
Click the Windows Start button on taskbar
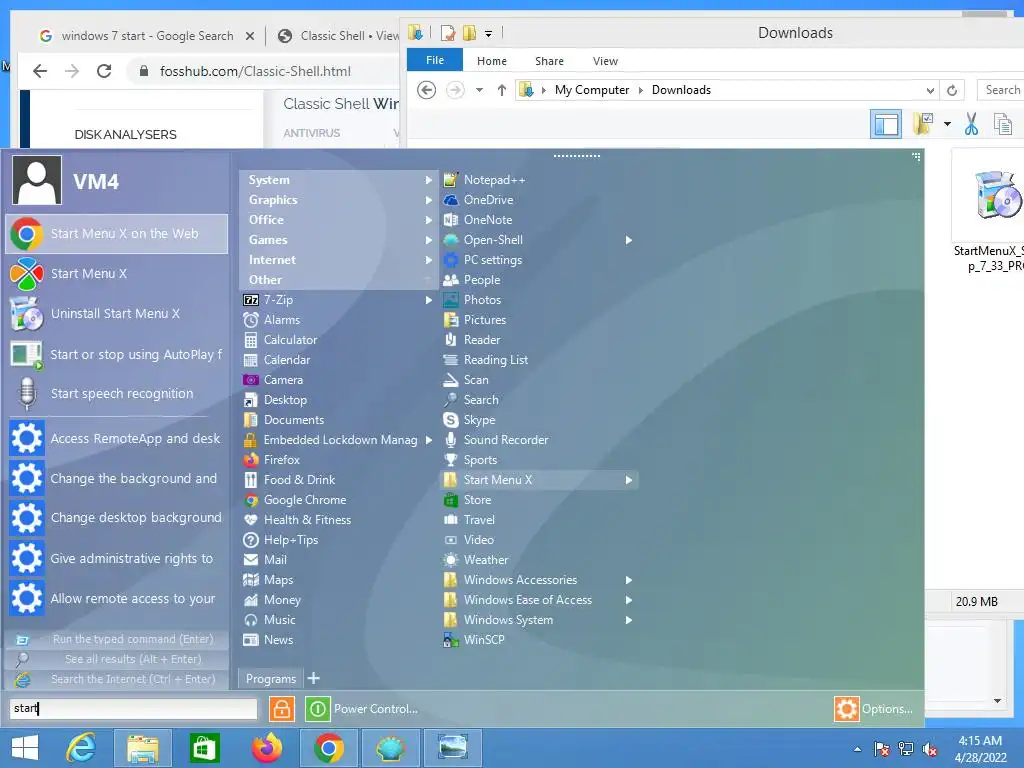pyautogui.click(x=25, y=748)
